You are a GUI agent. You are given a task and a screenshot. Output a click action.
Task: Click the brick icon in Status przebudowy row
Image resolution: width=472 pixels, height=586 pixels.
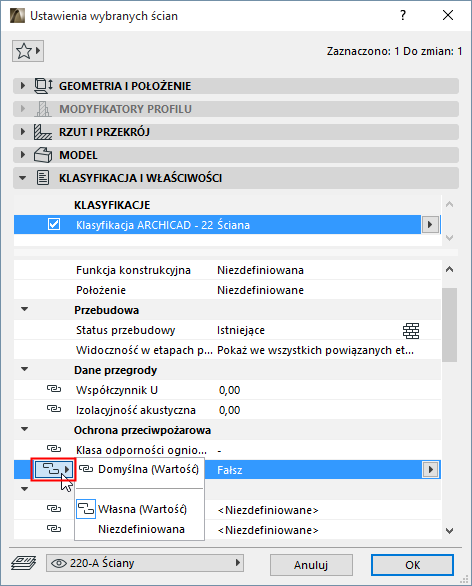coord(411,330)
